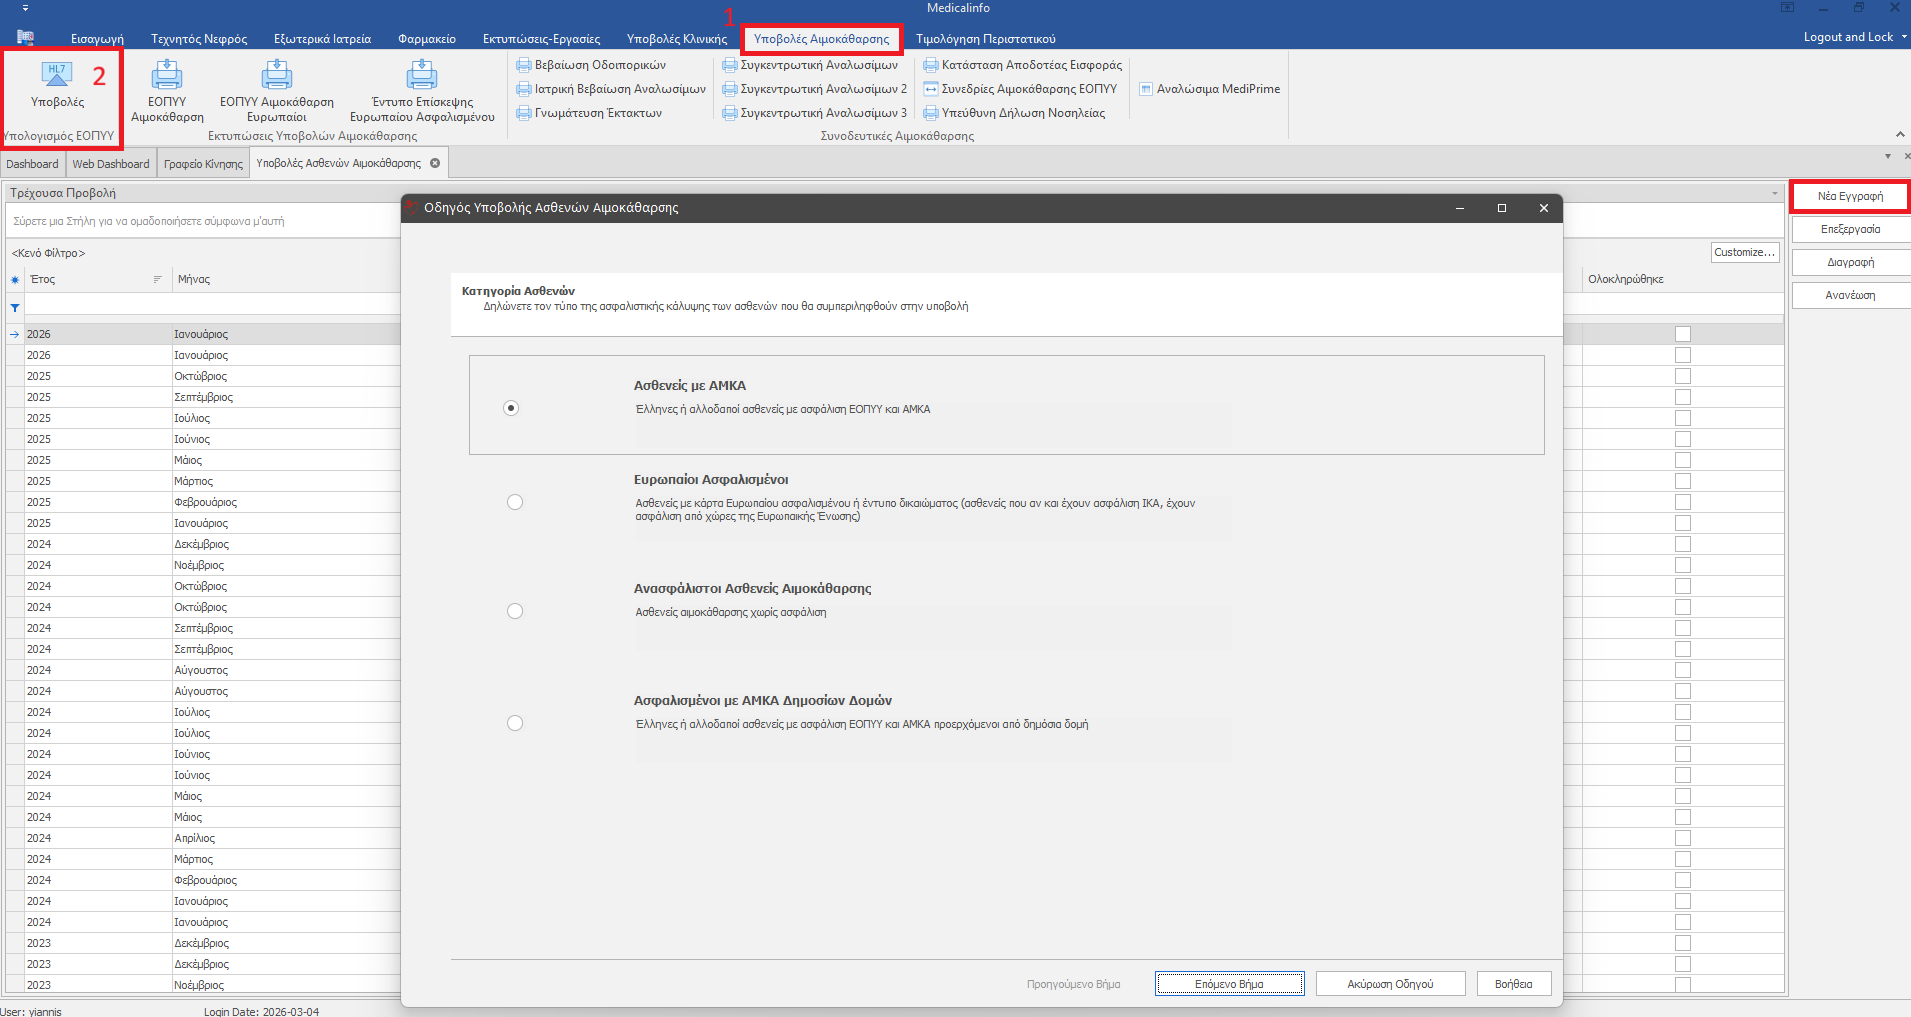Close the Υποβολές Ασθενών Αιμοκάθαρσης tab
The height and width of the screenshot is (1017, 1911).
pyautogui.click(x=435, y=163)
